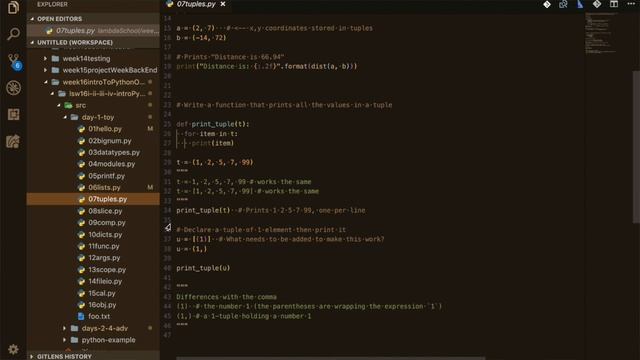The width and height of the screenshot is (640, 360).
Task: Open 14fileio.py in the explorer
Action: pyautogui.click(x=93, y=281)
